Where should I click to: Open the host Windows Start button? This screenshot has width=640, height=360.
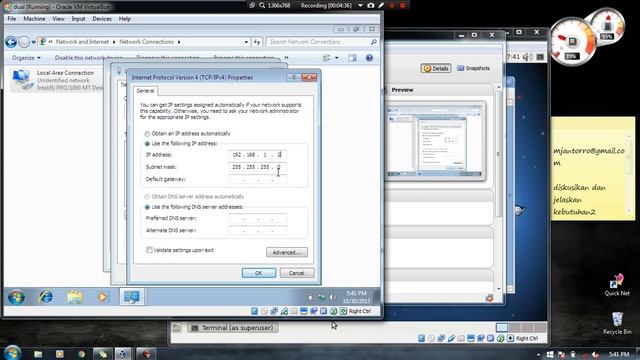[12, 353]
